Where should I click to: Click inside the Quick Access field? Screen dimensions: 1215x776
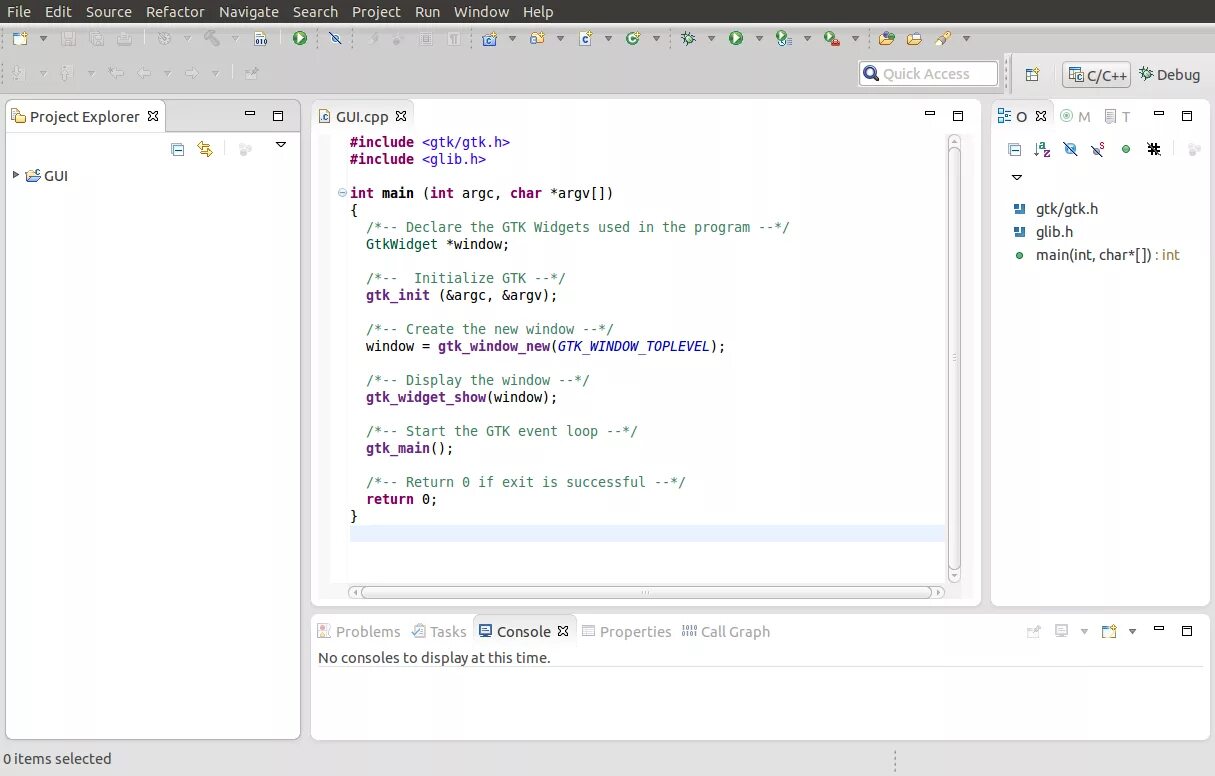(x=930, y=73)
